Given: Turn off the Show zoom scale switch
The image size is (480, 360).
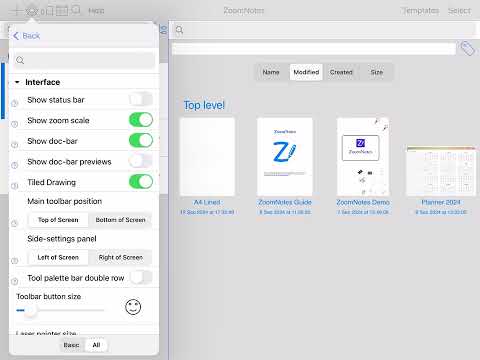Looking at the screenshot, I should [x=141, y=120].
